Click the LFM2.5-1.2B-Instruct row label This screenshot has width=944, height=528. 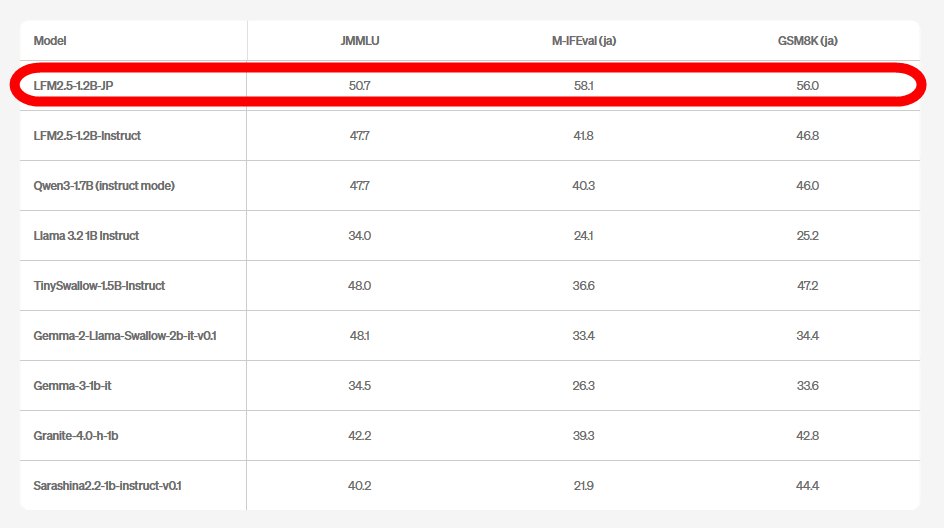click(x=87, y=135)
